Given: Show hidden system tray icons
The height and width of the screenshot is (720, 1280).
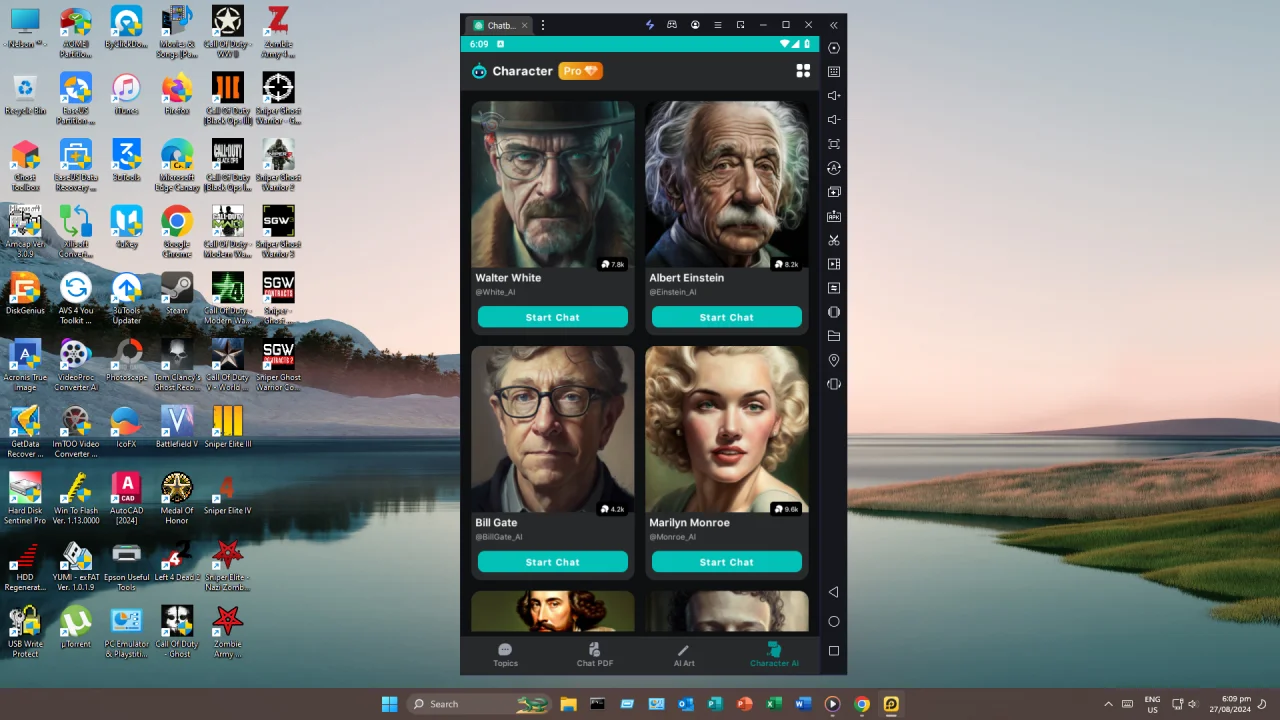Looking at the screenshot, I should click(1108, 704).
